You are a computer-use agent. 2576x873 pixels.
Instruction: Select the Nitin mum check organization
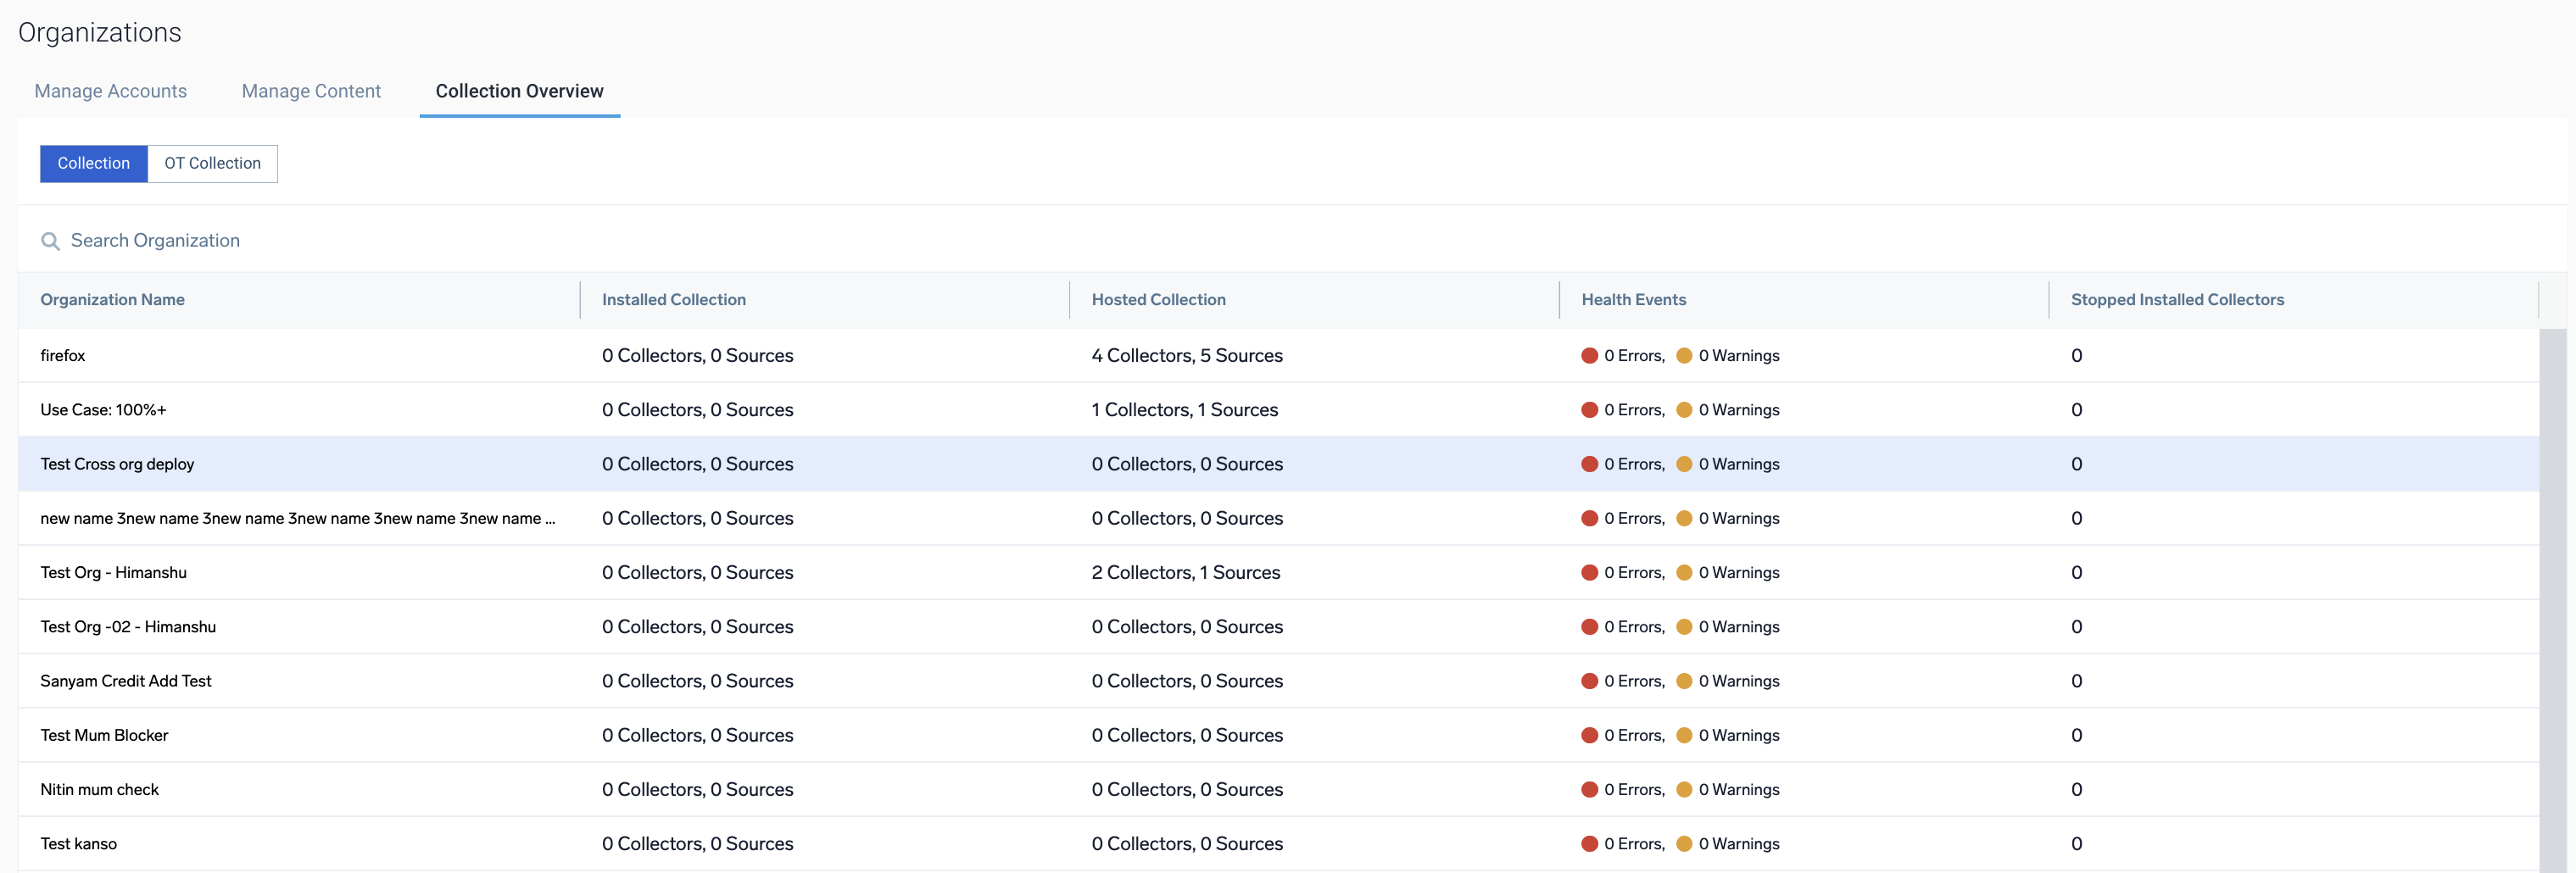pos(99,790)
